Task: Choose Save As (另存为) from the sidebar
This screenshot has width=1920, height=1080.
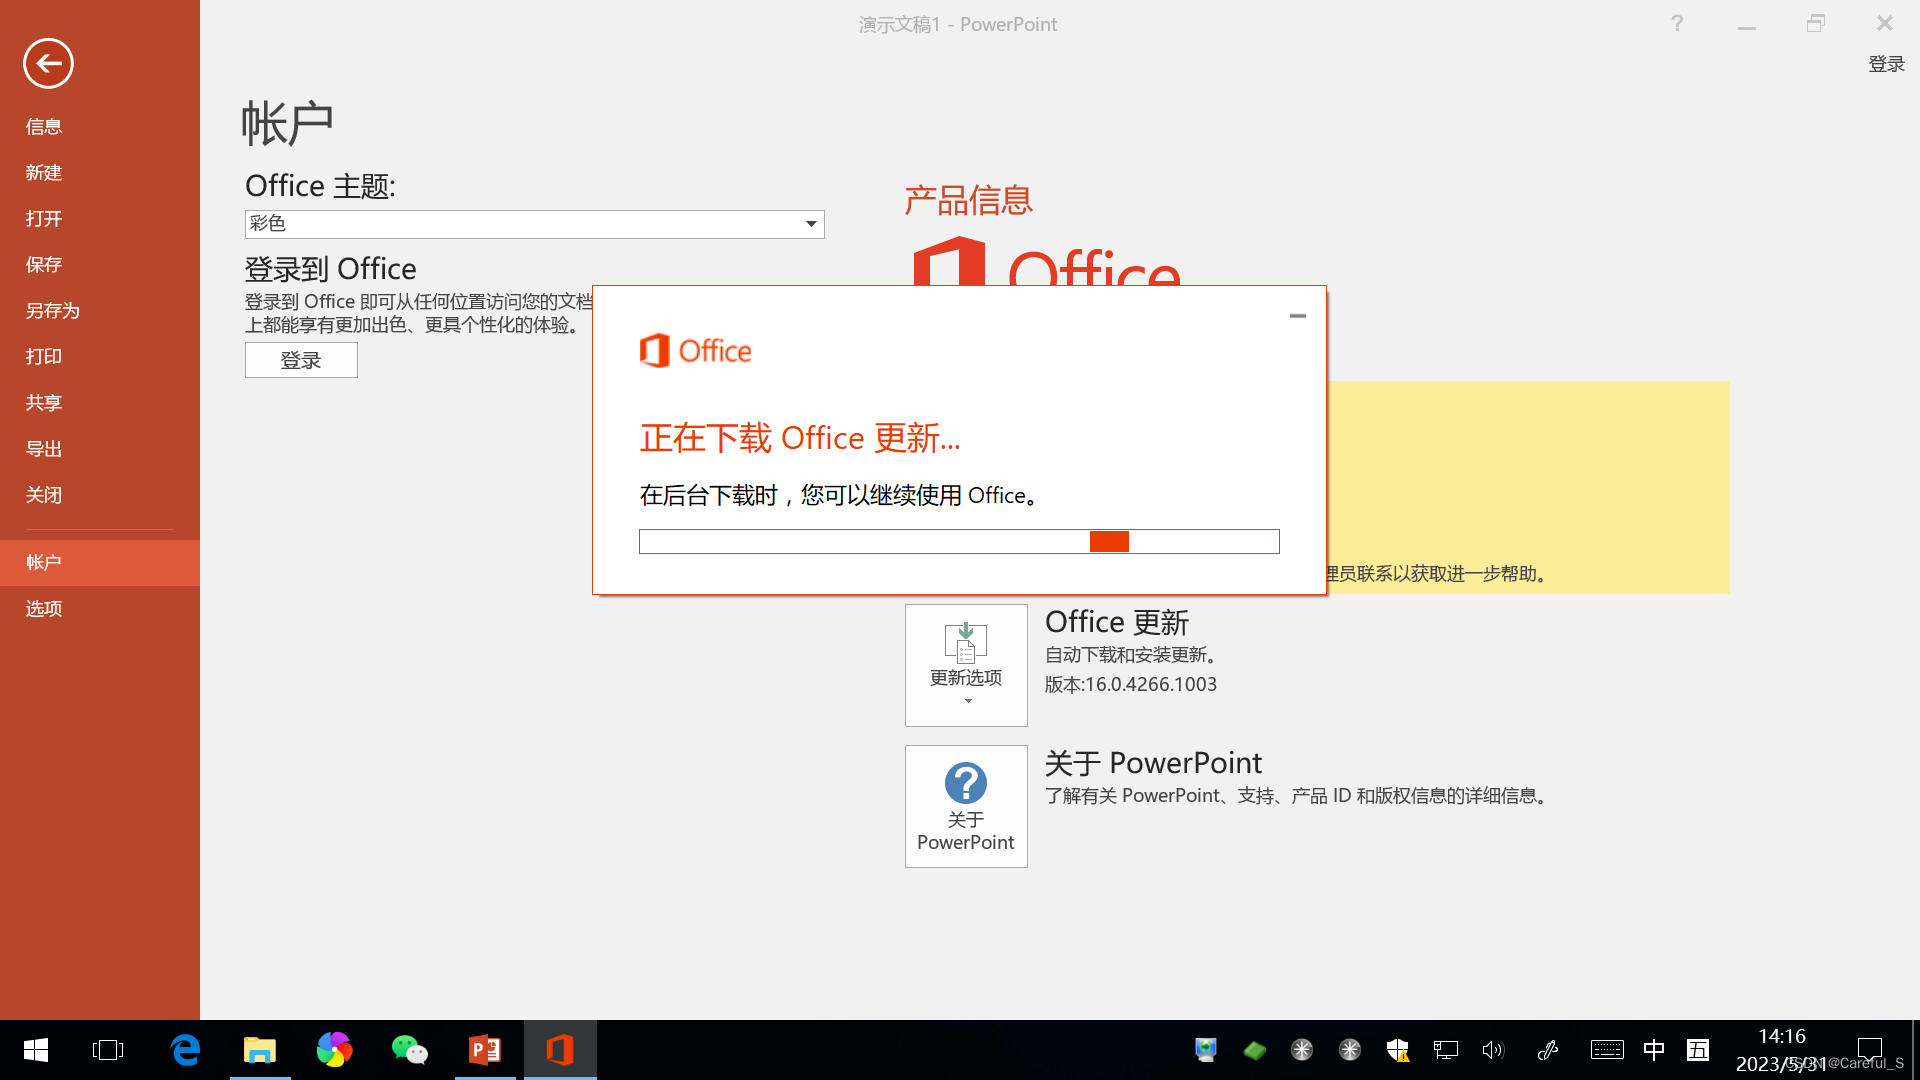Action: pyautogui.click(x=53, y=311)
